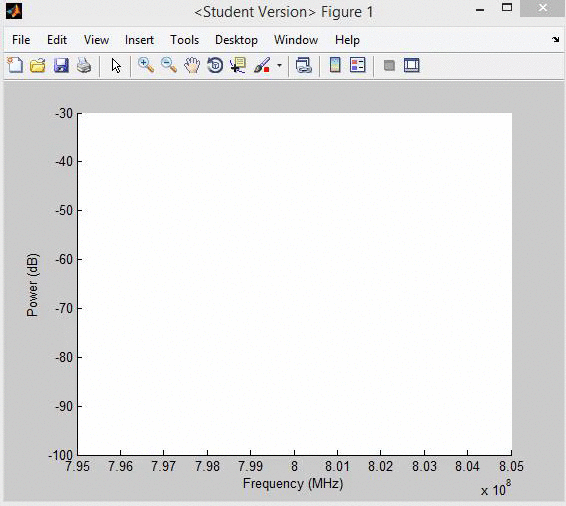This screenshot has height=506, width=566.
Task: Open the Tools menu
Action: pyautogui.click(x=184, y=40)
